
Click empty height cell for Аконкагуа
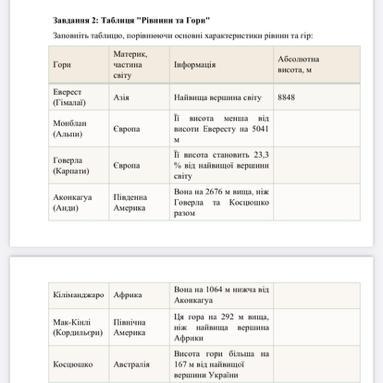(317, 202)
